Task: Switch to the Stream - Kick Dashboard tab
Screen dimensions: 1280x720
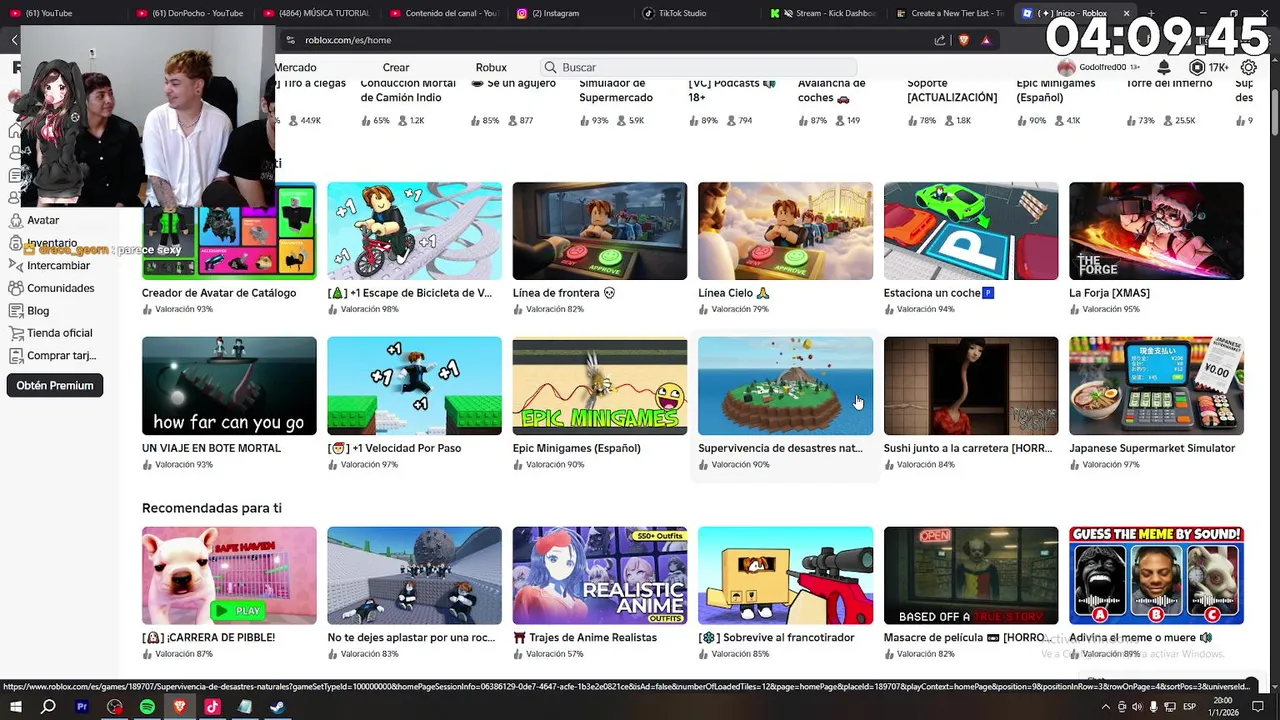Action: click(x=824, y=13)
